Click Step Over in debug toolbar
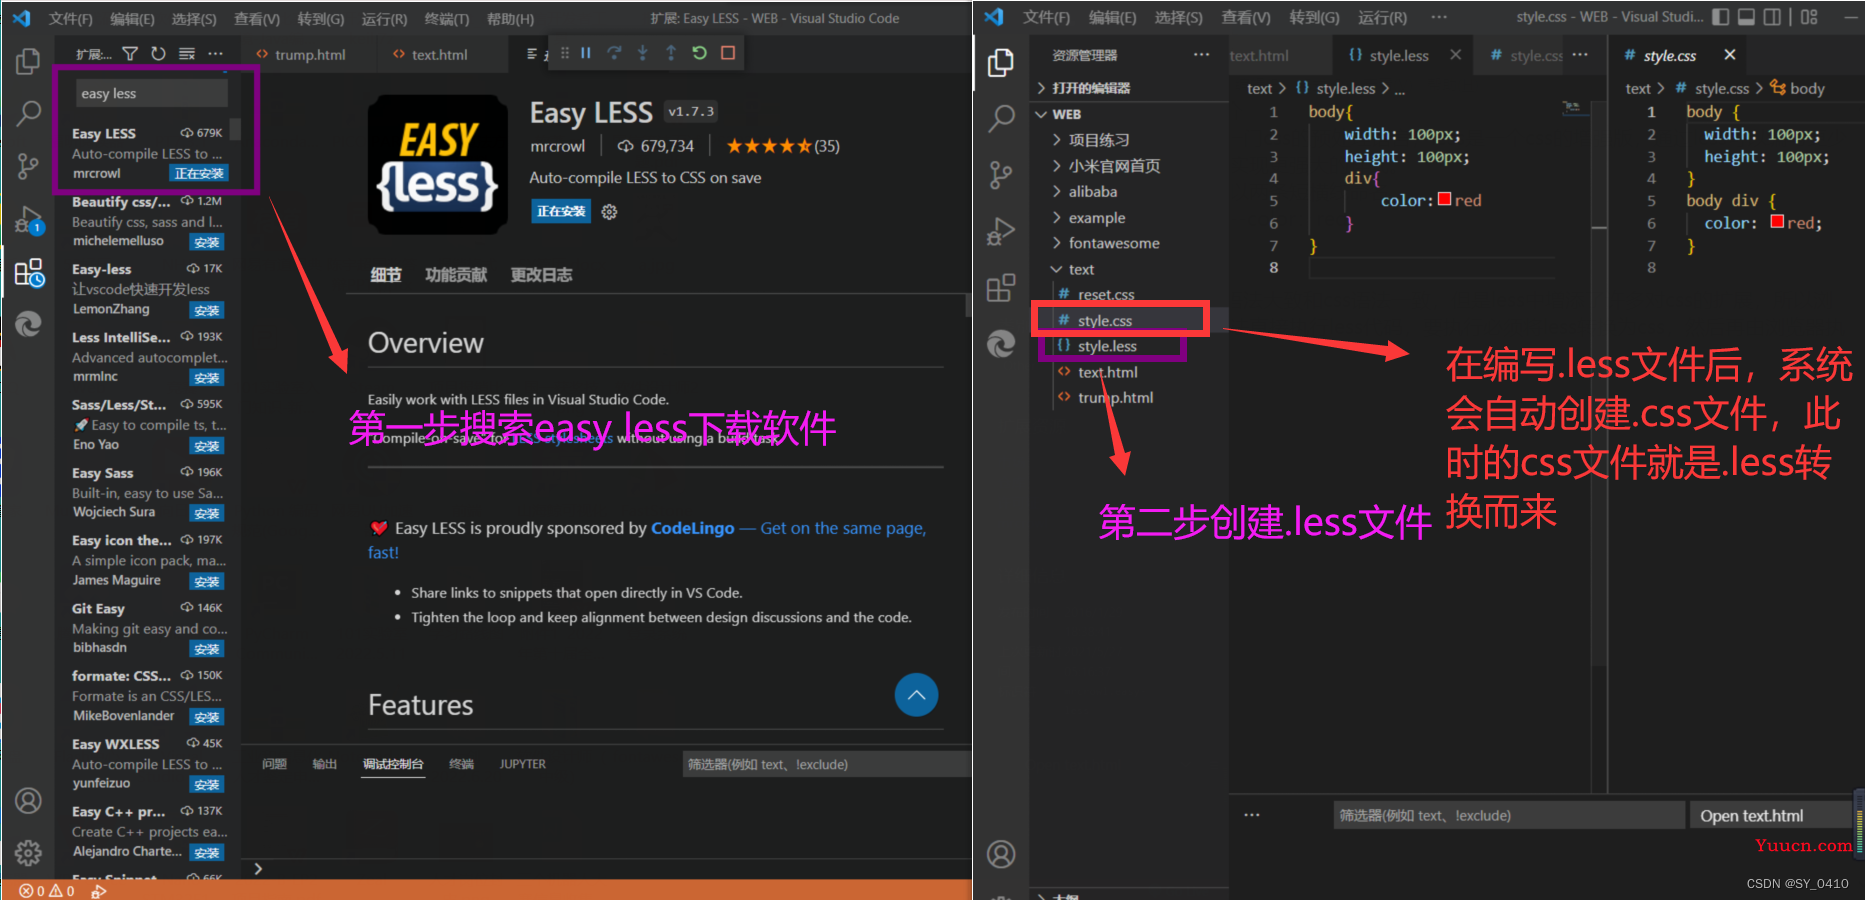This screenshot has width=1865, height=900. click(x=614, y=53)
